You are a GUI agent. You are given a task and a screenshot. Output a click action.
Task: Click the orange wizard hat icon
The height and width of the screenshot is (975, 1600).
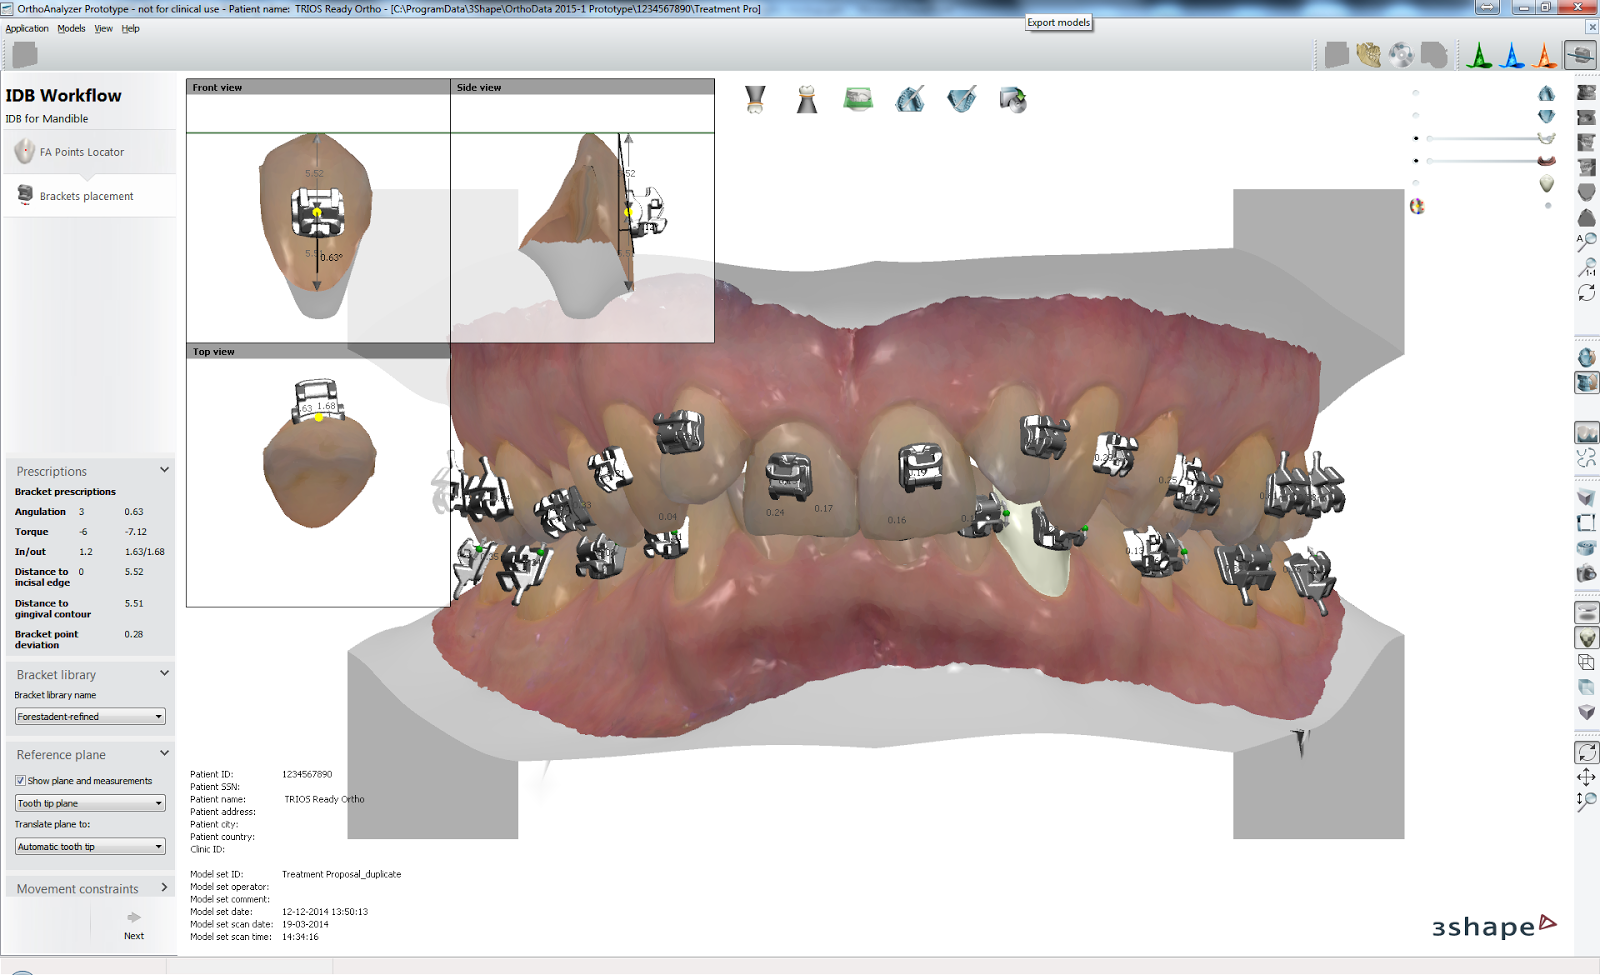[1545, 55]
